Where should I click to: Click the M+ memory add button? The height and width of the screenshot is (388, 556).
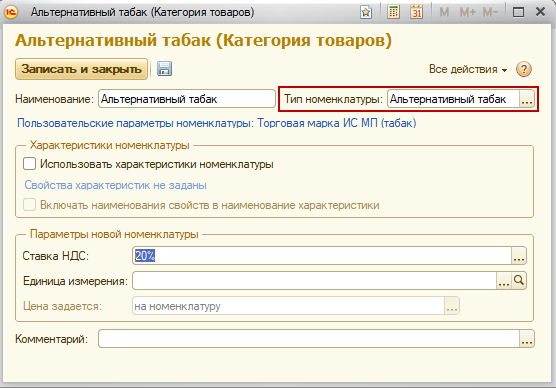tap(467, 12)
